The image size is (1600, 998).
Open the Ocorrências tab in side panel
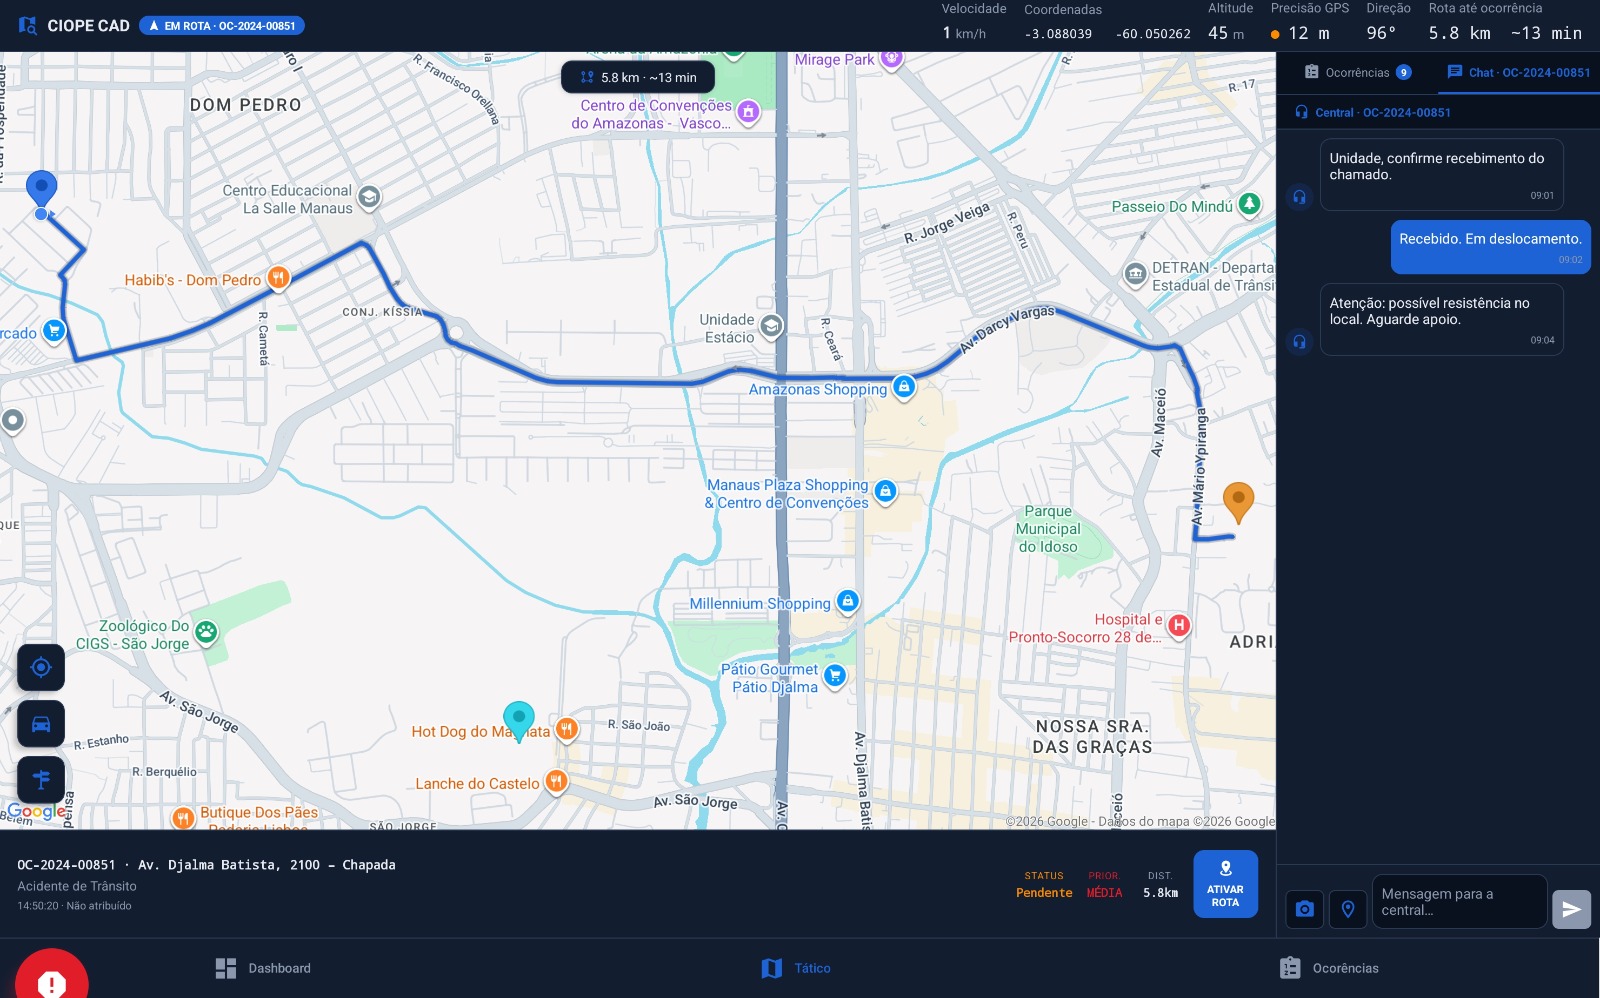pyautogui.click(x=1357, y=72)
